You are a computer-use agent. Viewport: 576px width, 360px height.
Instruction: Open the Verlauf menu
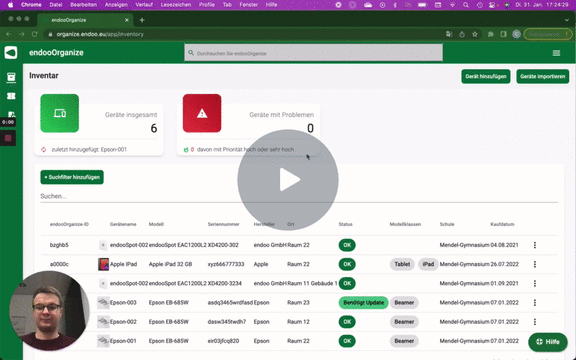tap(144, 5)
